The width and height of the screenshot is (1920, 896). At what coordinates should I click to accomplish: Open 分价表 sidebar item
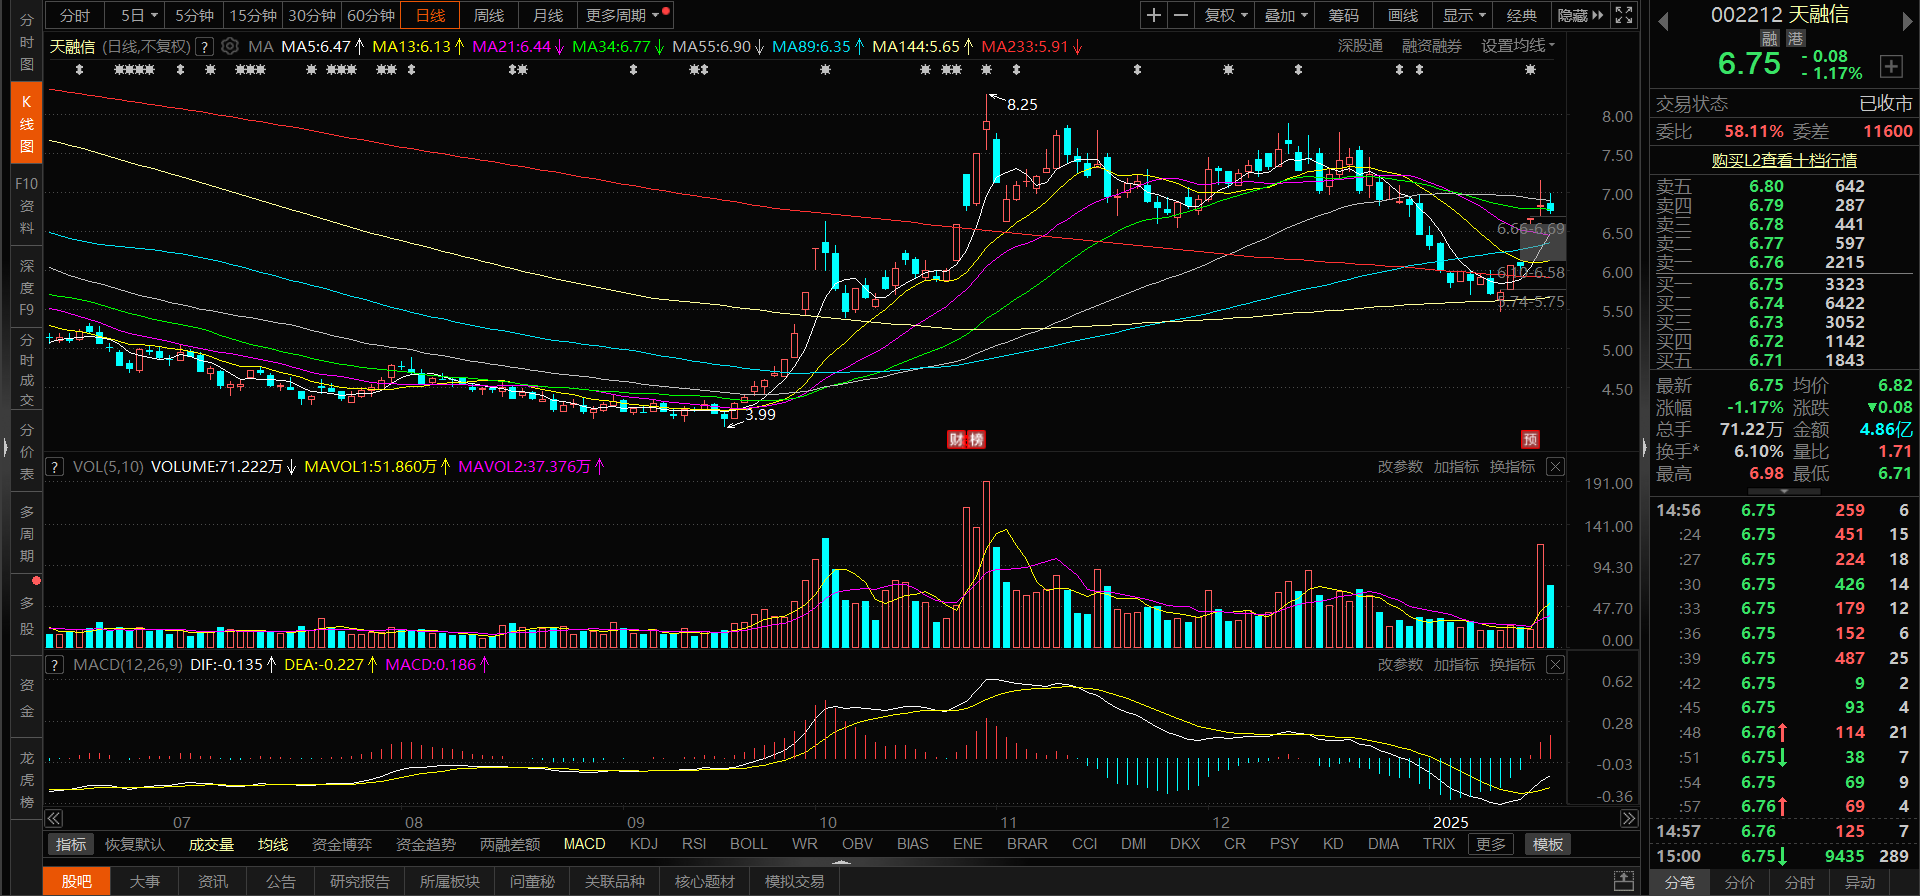[26, 452]
